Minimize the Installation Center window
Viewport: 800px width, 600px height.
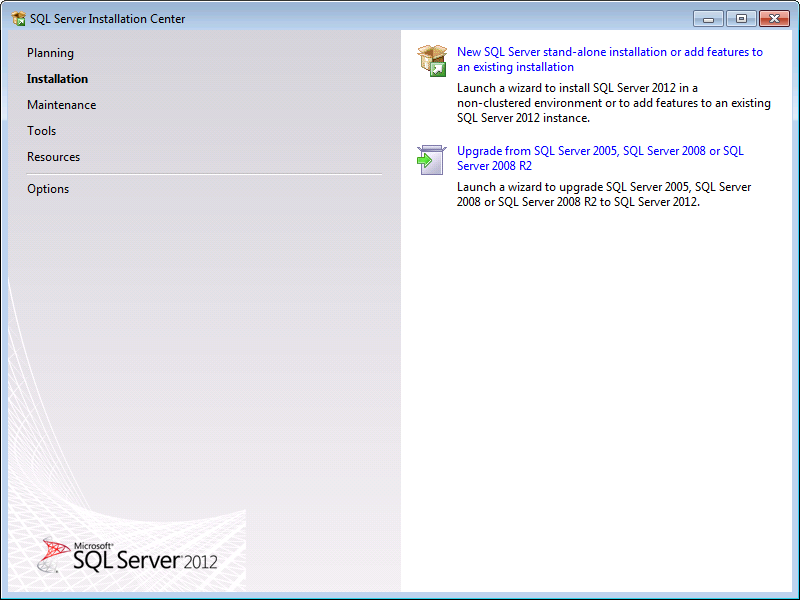click(x=708, y=19)
